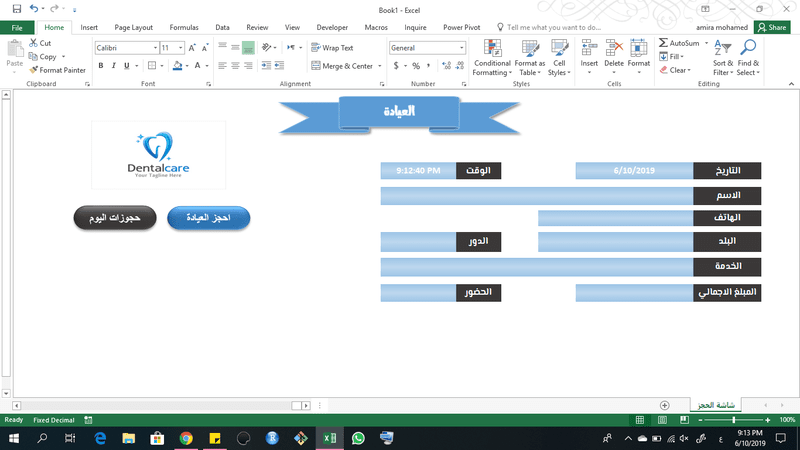Click the الاسم name input field

pyautogui.click(x=536, y=195)
